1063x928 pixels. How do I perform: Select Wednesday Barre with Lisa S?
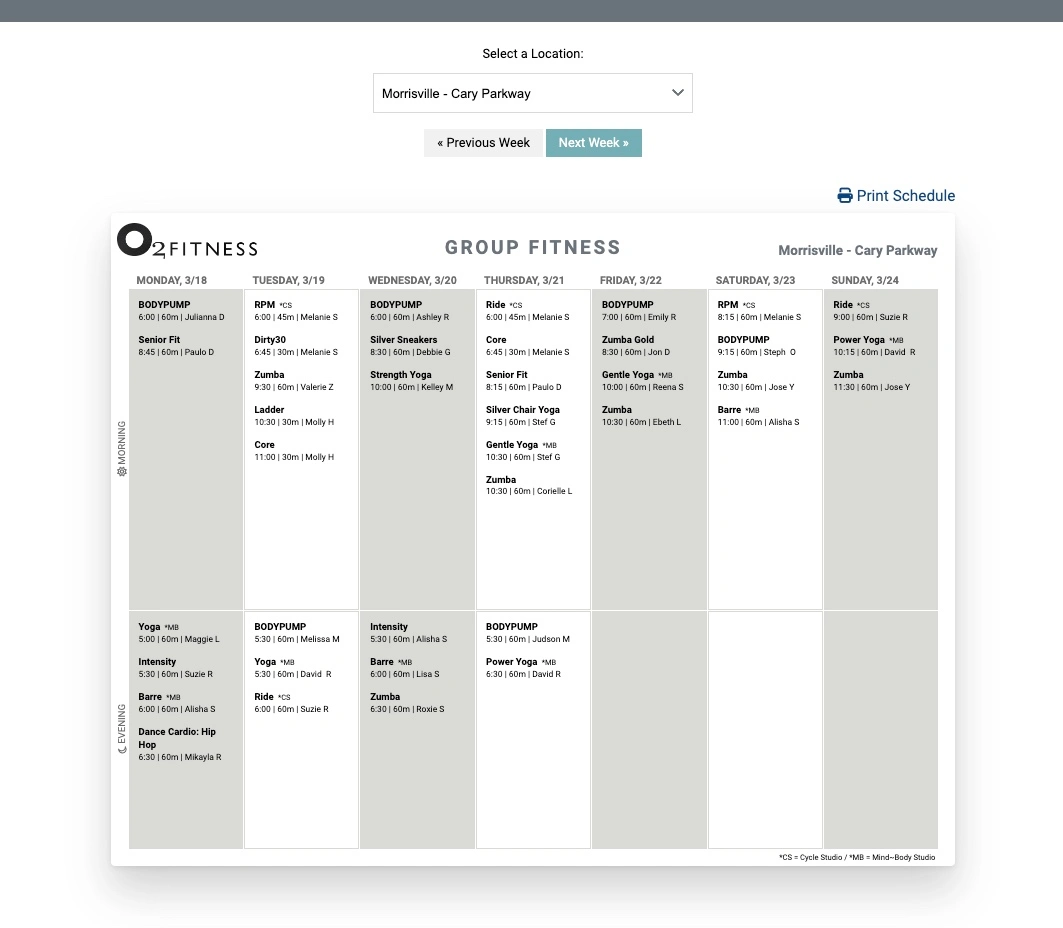[405, 668]
